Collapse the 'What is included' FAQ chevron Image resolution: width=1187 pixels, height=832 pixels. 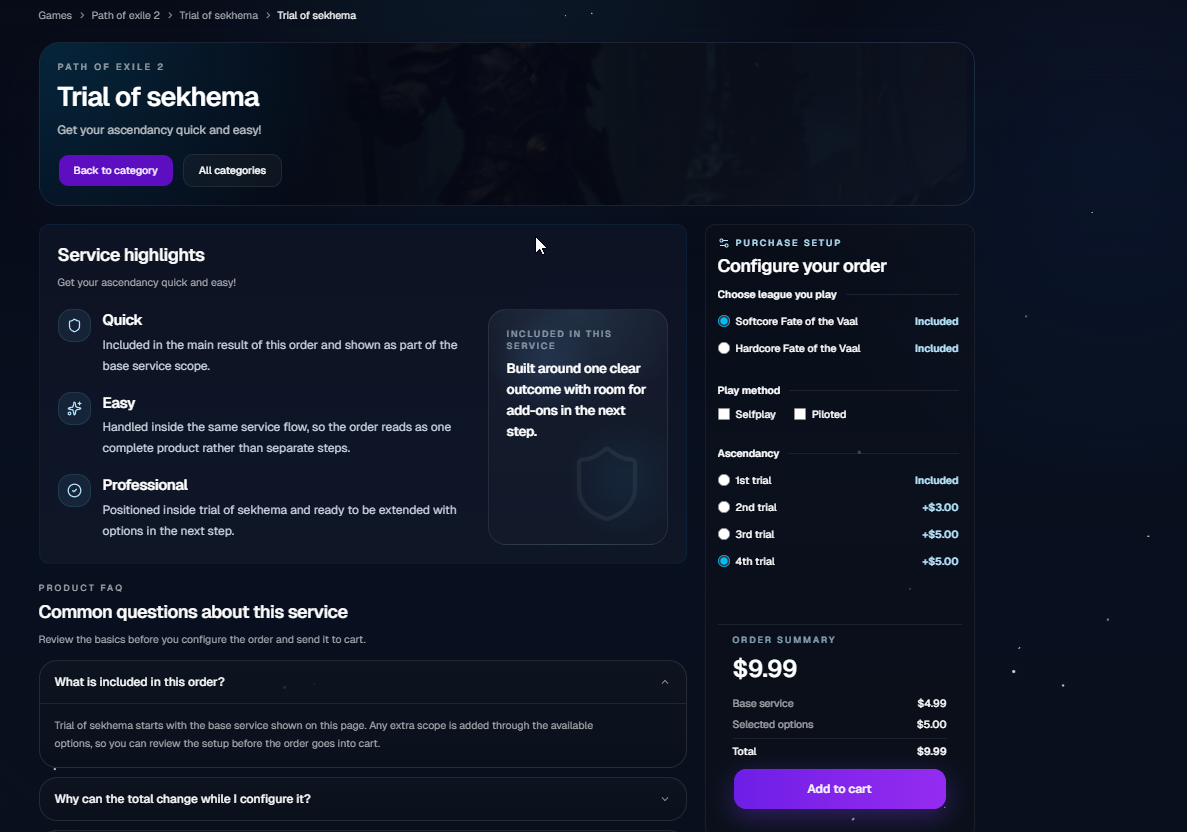[665, 682]
